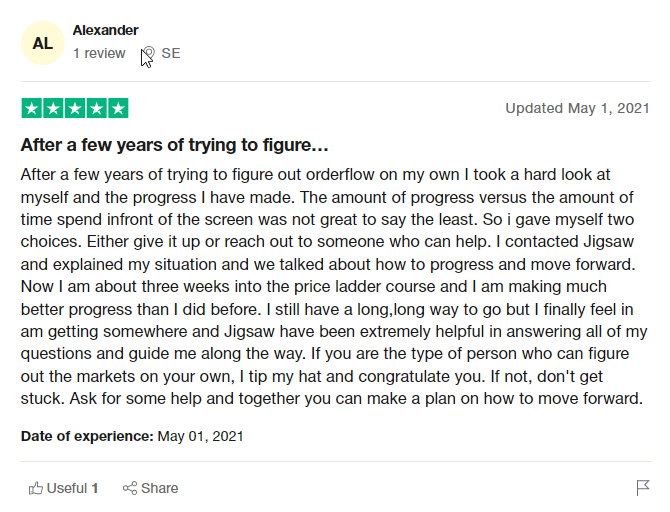Click the fifth green rating star
This screenshot has width=670, height=512.
tap(118, 108)
